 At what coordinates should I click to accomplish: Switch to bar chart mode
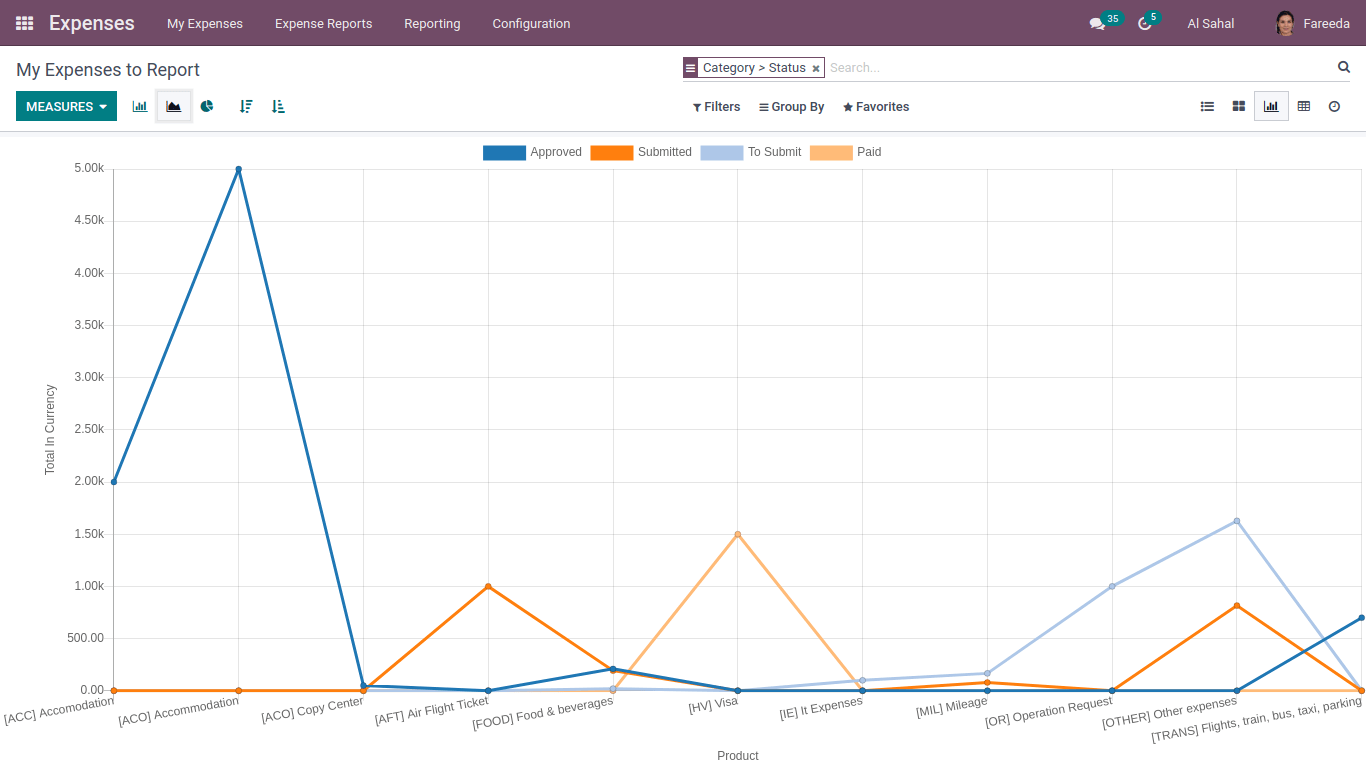pos(140,106)
